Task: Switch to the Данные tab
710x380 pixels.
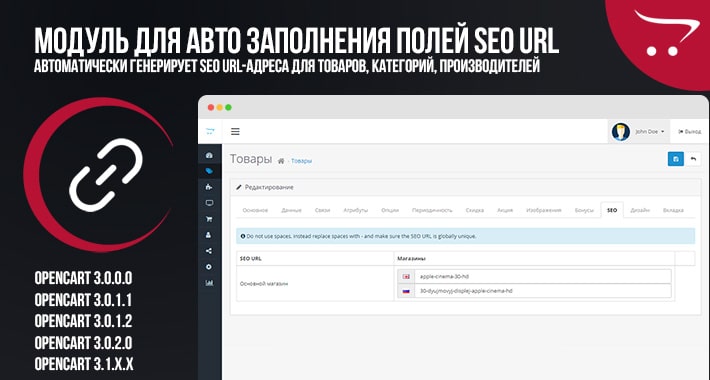Action: tap(291, 210)
